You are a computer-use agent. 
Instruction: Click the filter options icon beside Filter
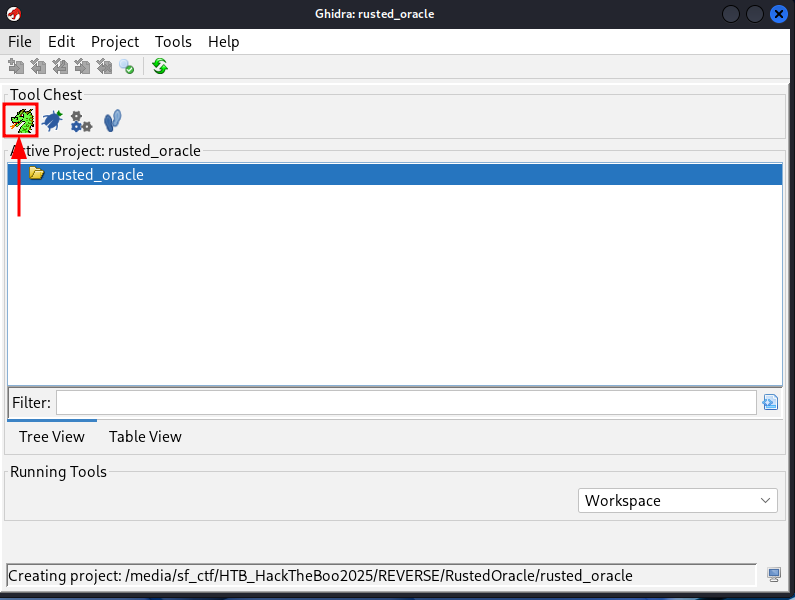pos(769,402)
